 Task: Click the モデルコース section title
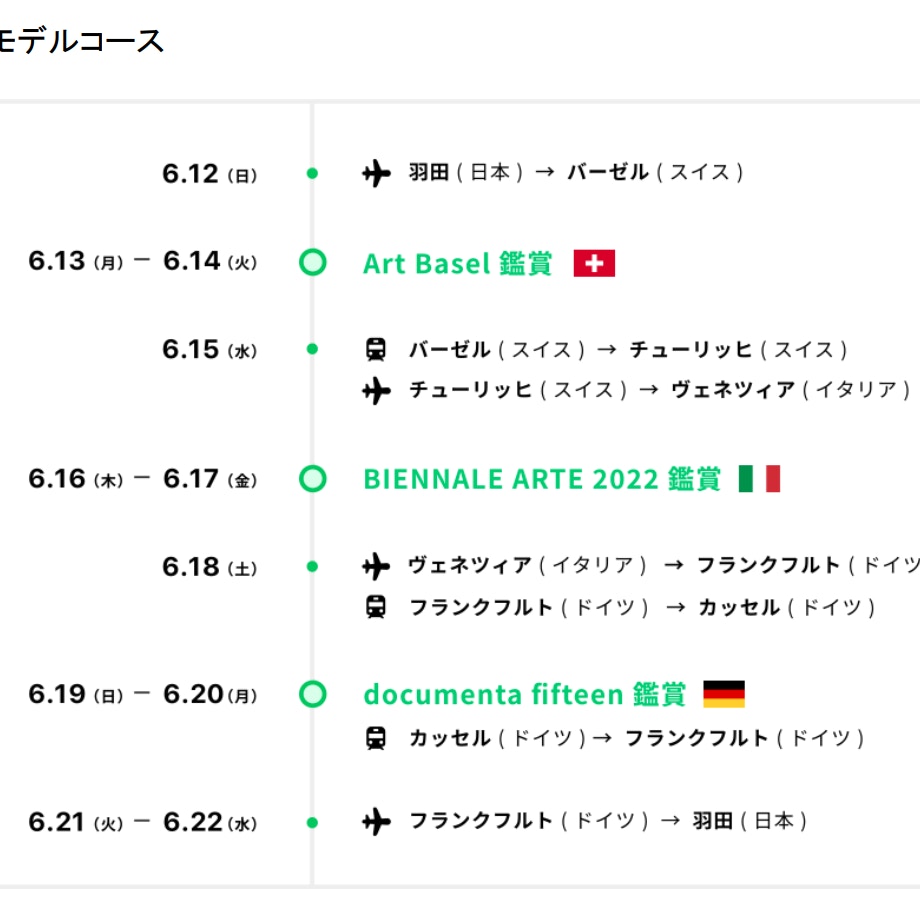[80, 41]
